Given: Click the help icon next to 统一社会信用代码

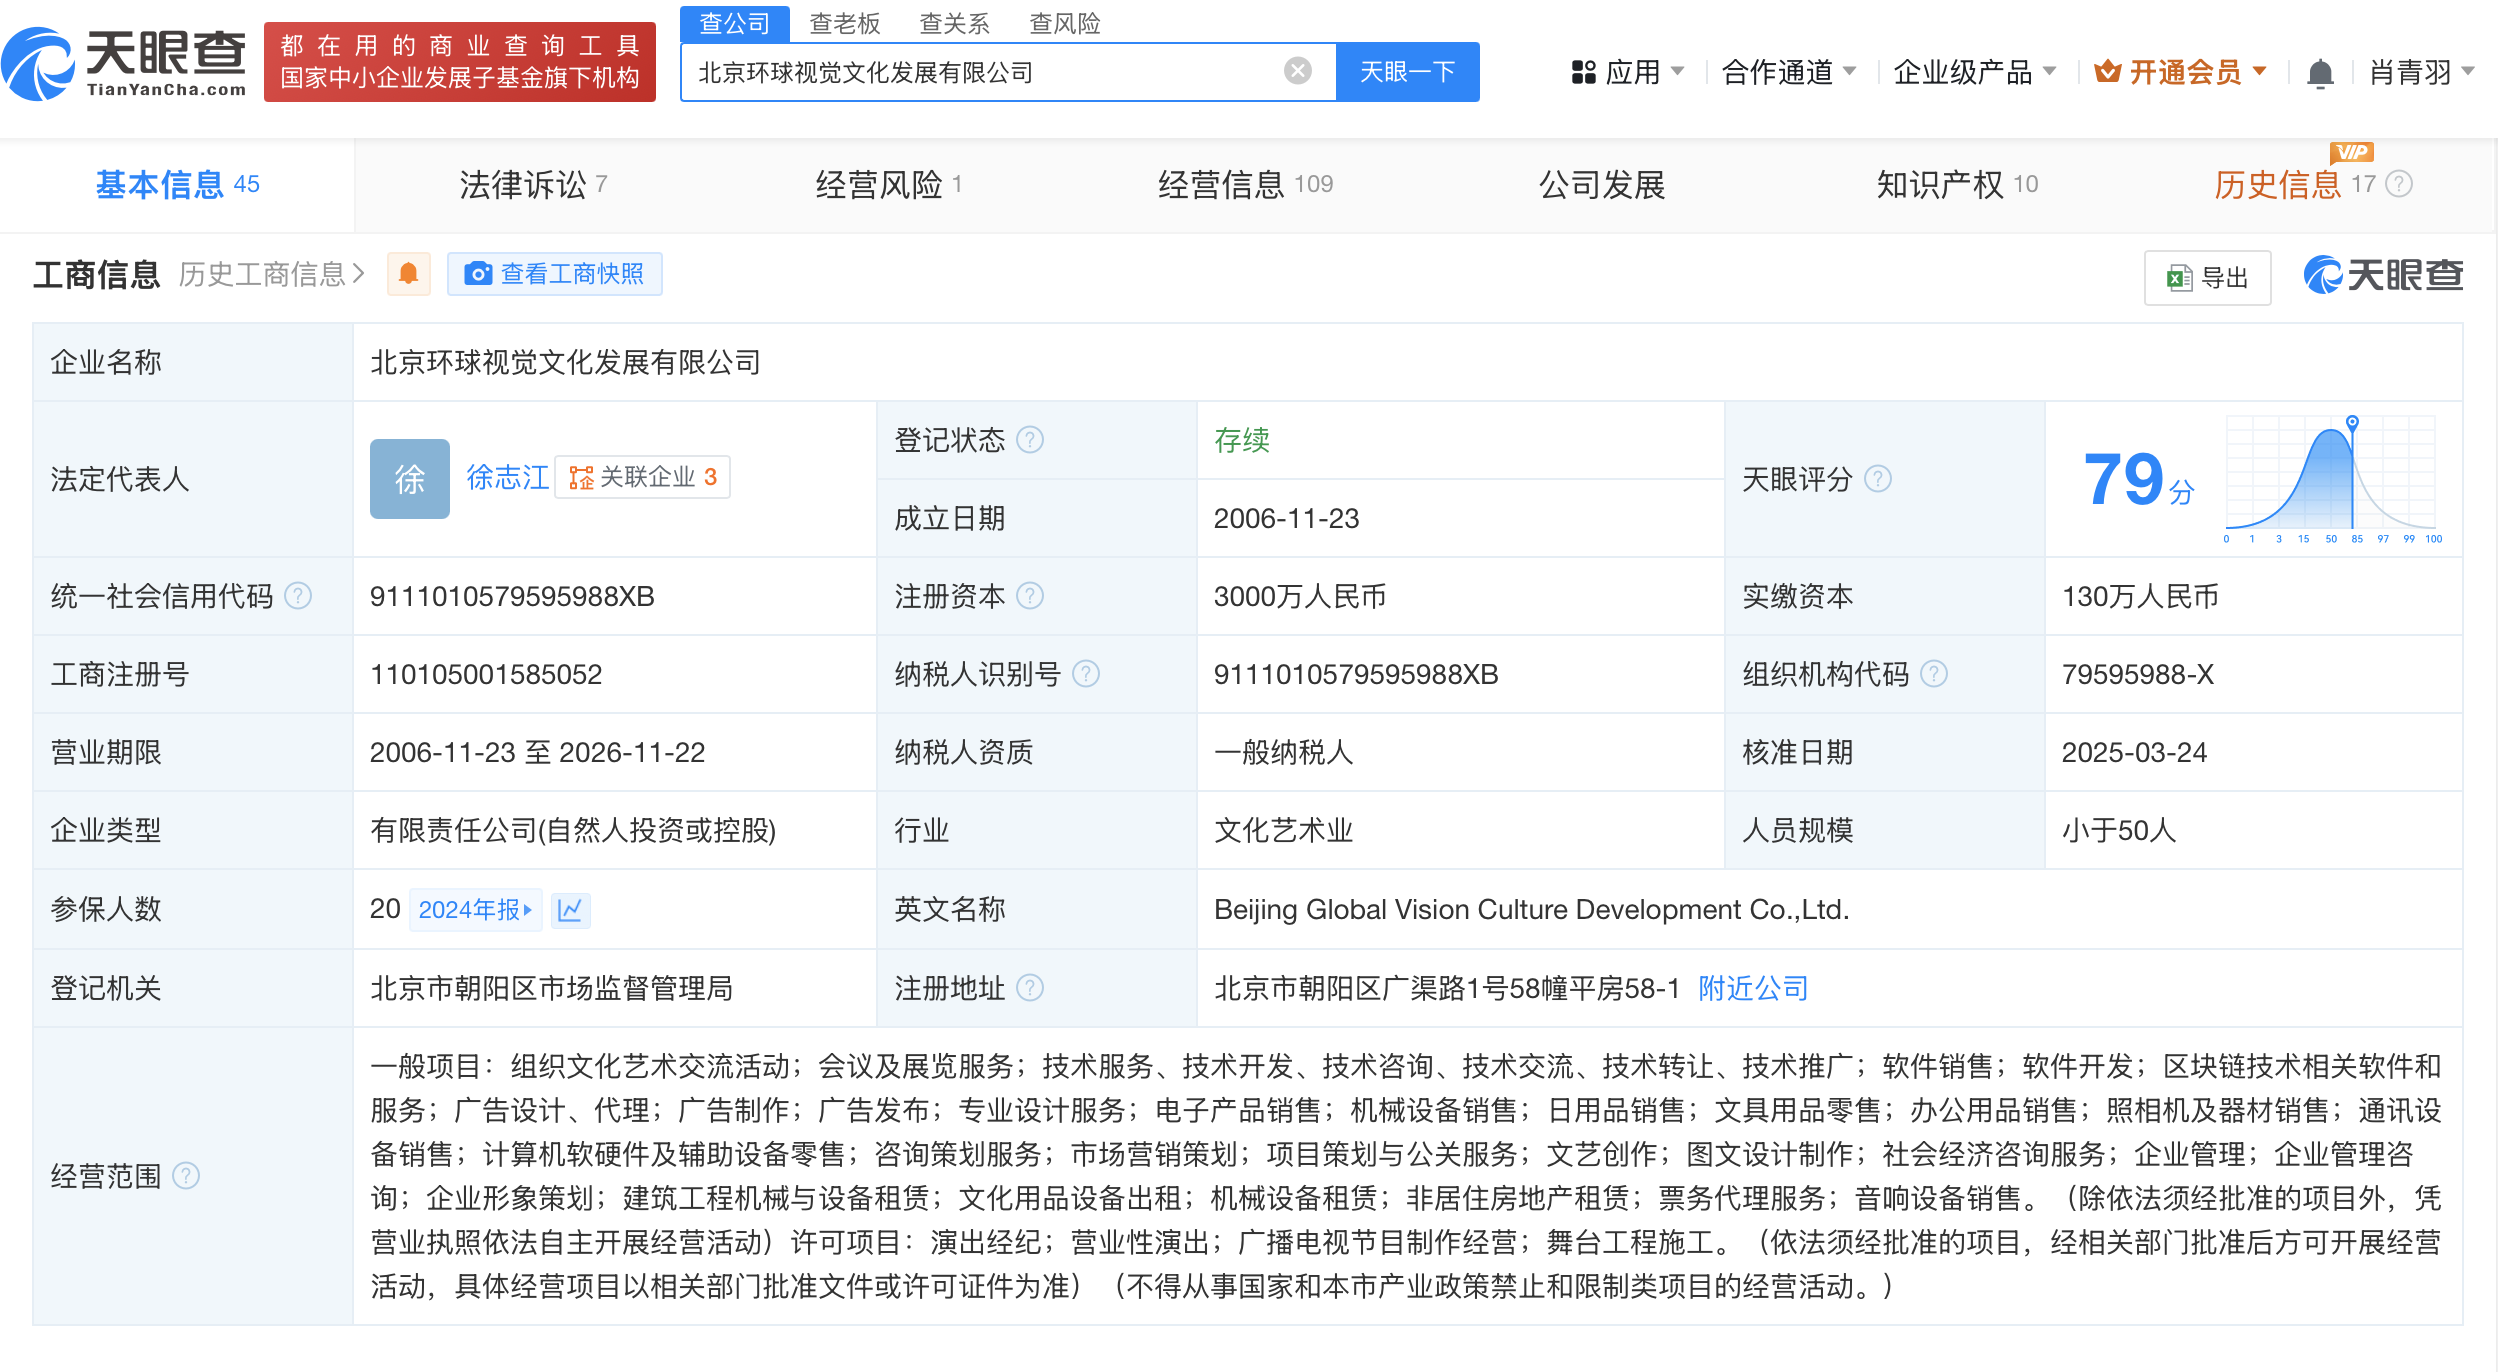Looking at the screenshot, I should (x=298, y=596).
